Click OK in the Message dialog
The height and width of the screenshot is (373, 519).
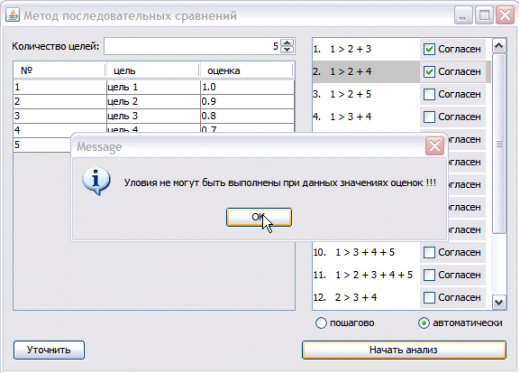[259, 217]
